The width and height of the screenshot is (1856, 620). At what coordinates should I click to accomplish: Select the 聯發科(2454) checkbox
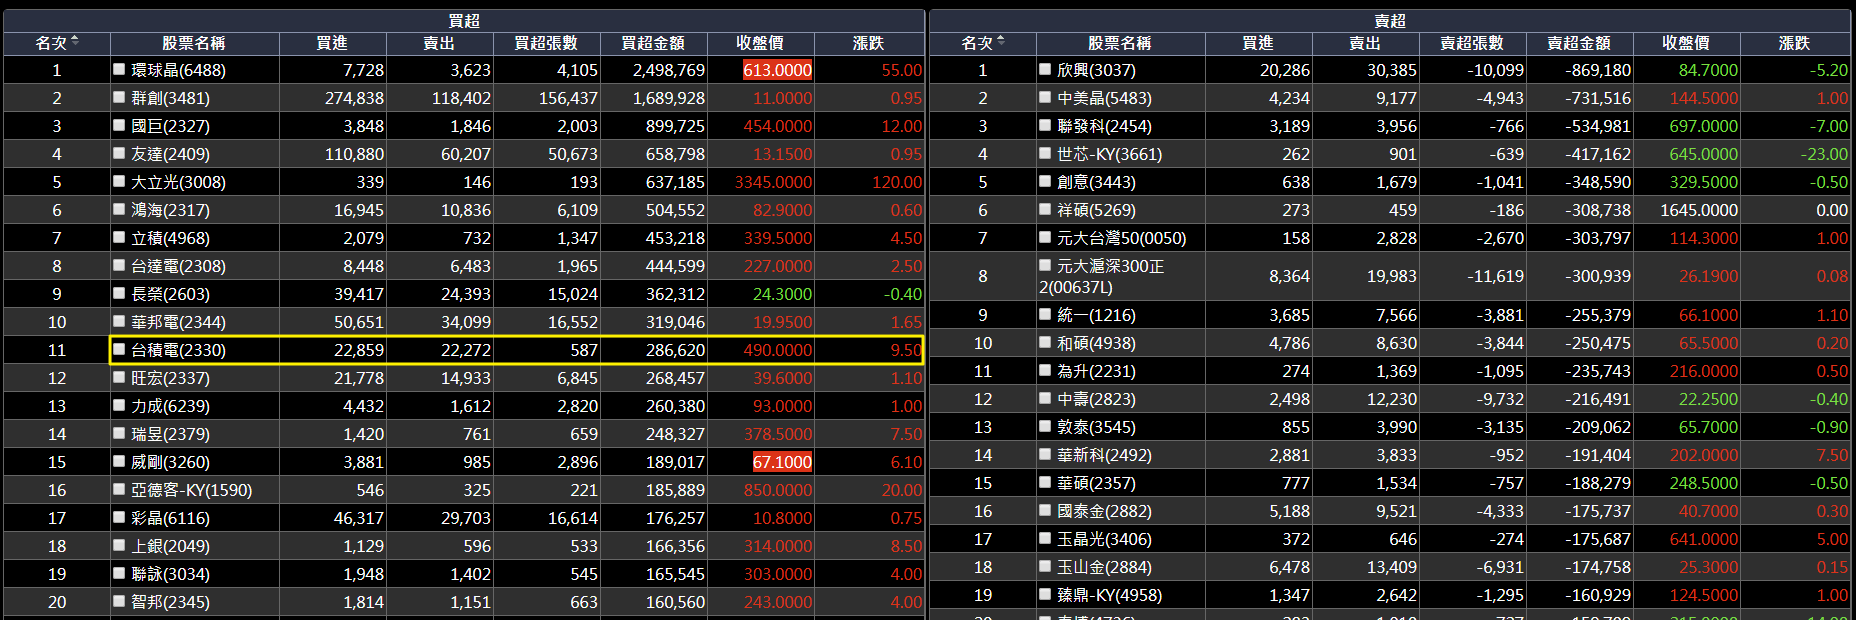tap(1045, 125)
